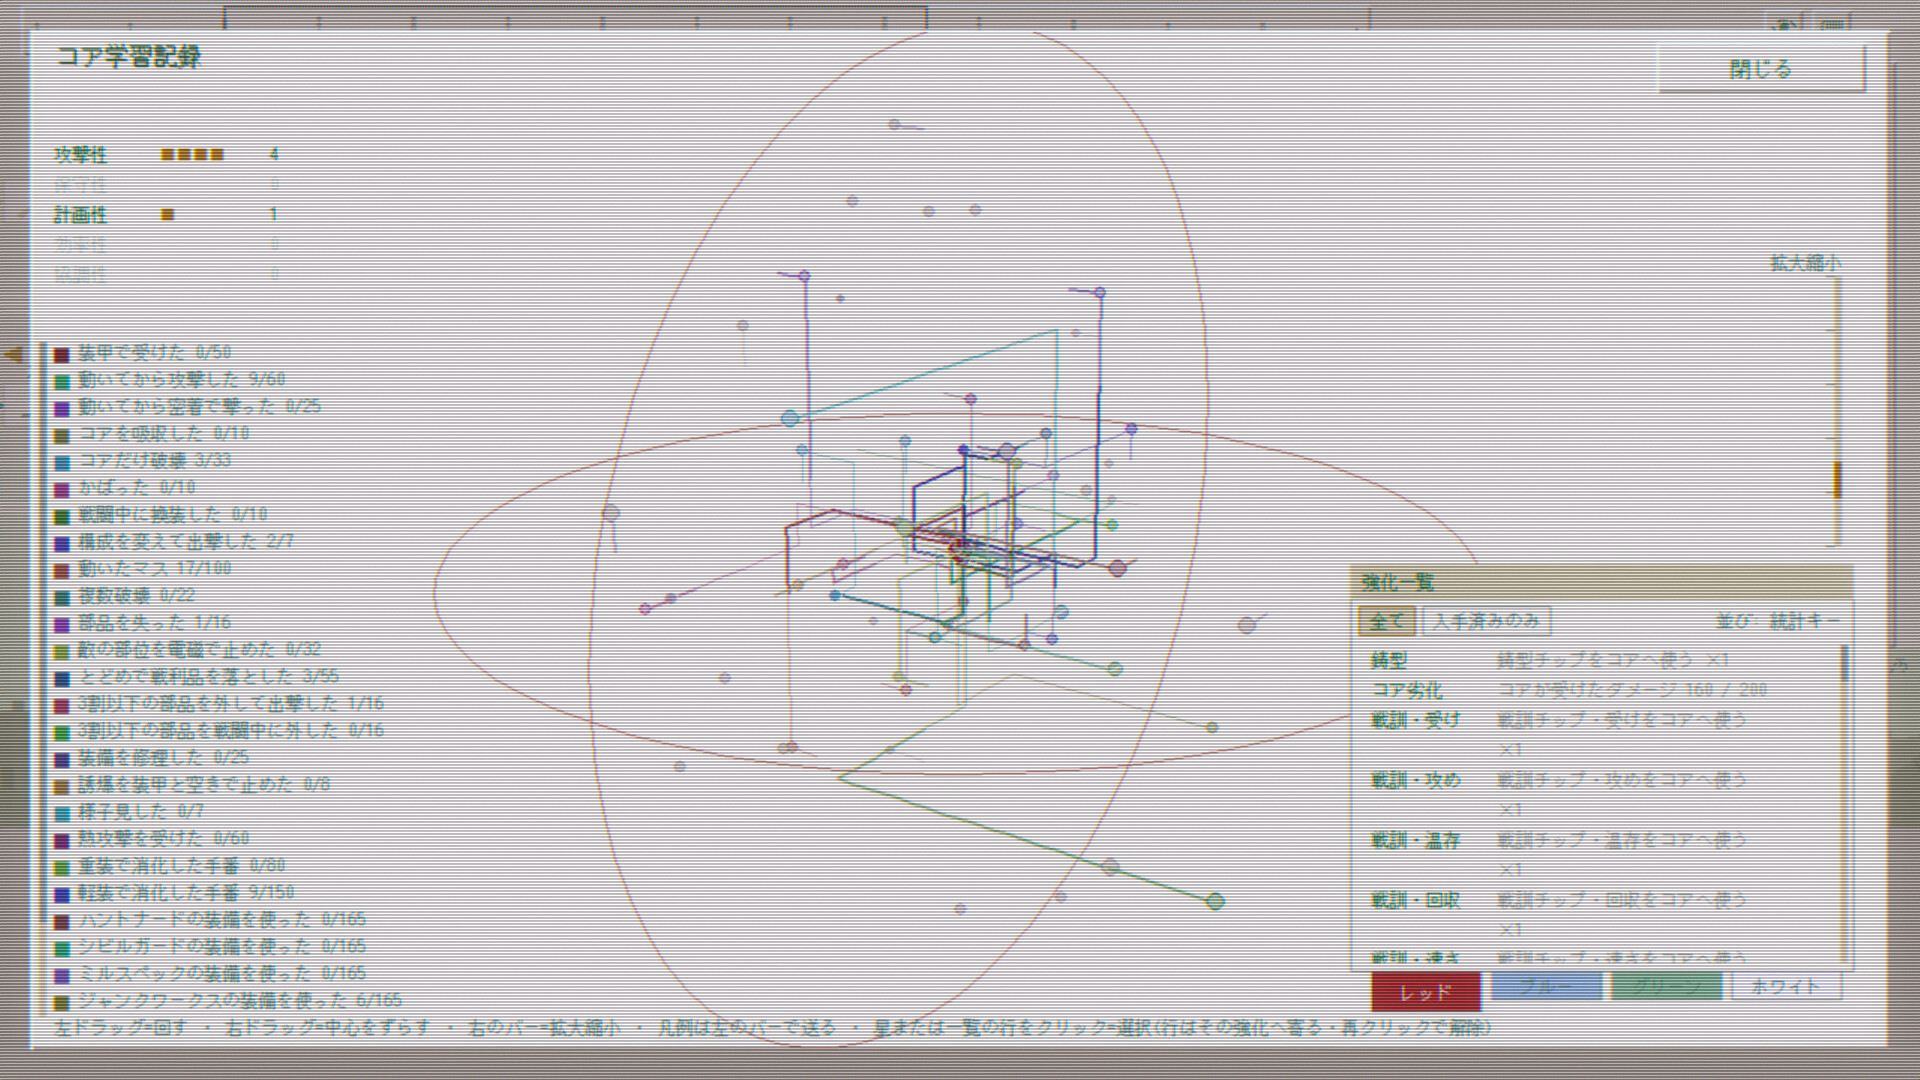1920x1080 pixels.
Task: Click the green node ending the long green line
Action: click(x=1215, y=901)
